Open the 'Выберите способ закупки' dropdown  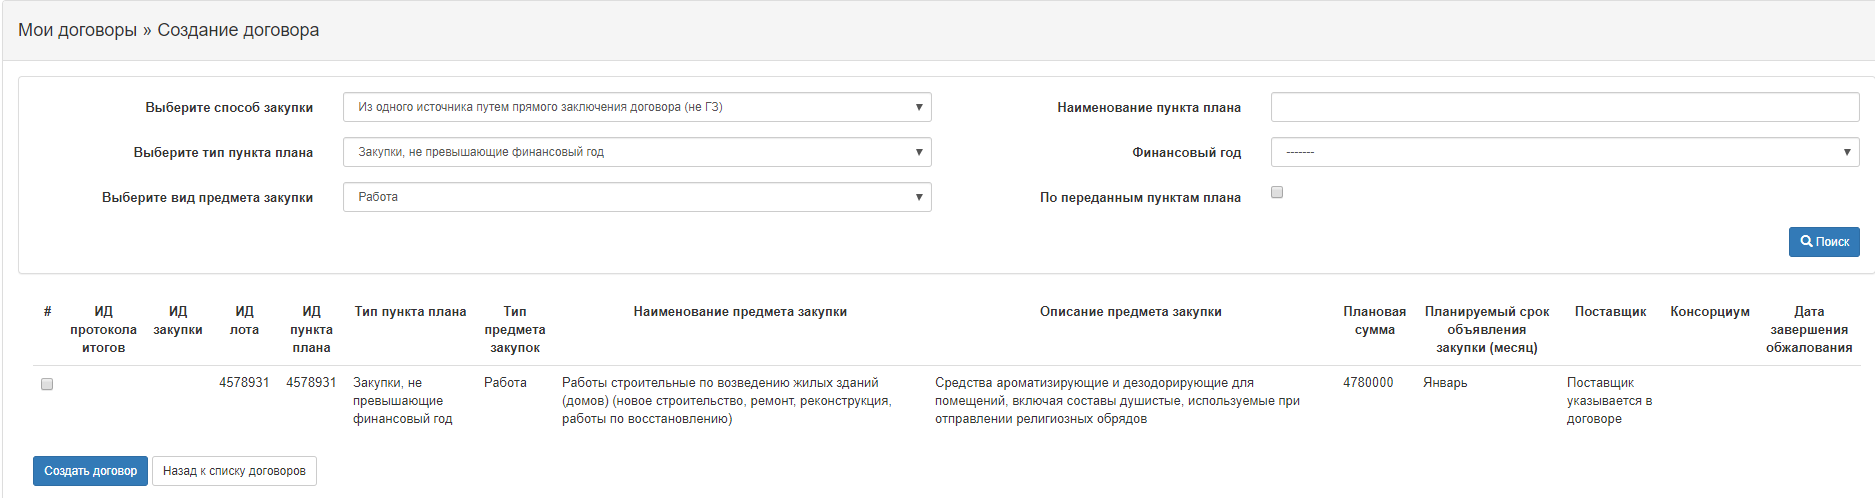pos(636,107)
